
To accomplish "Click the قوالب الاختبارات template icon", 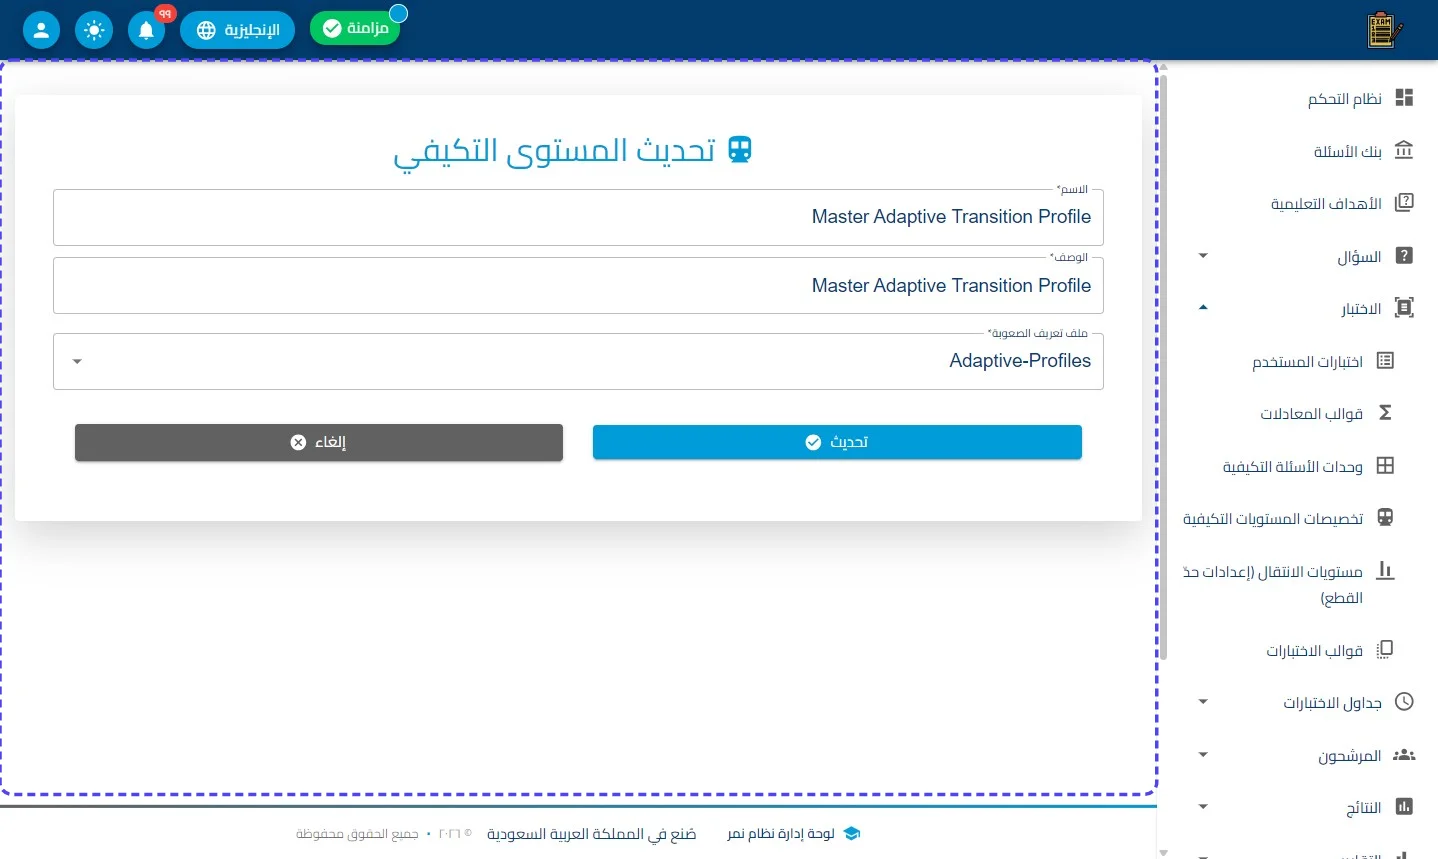I will (x=1385, y=650).
